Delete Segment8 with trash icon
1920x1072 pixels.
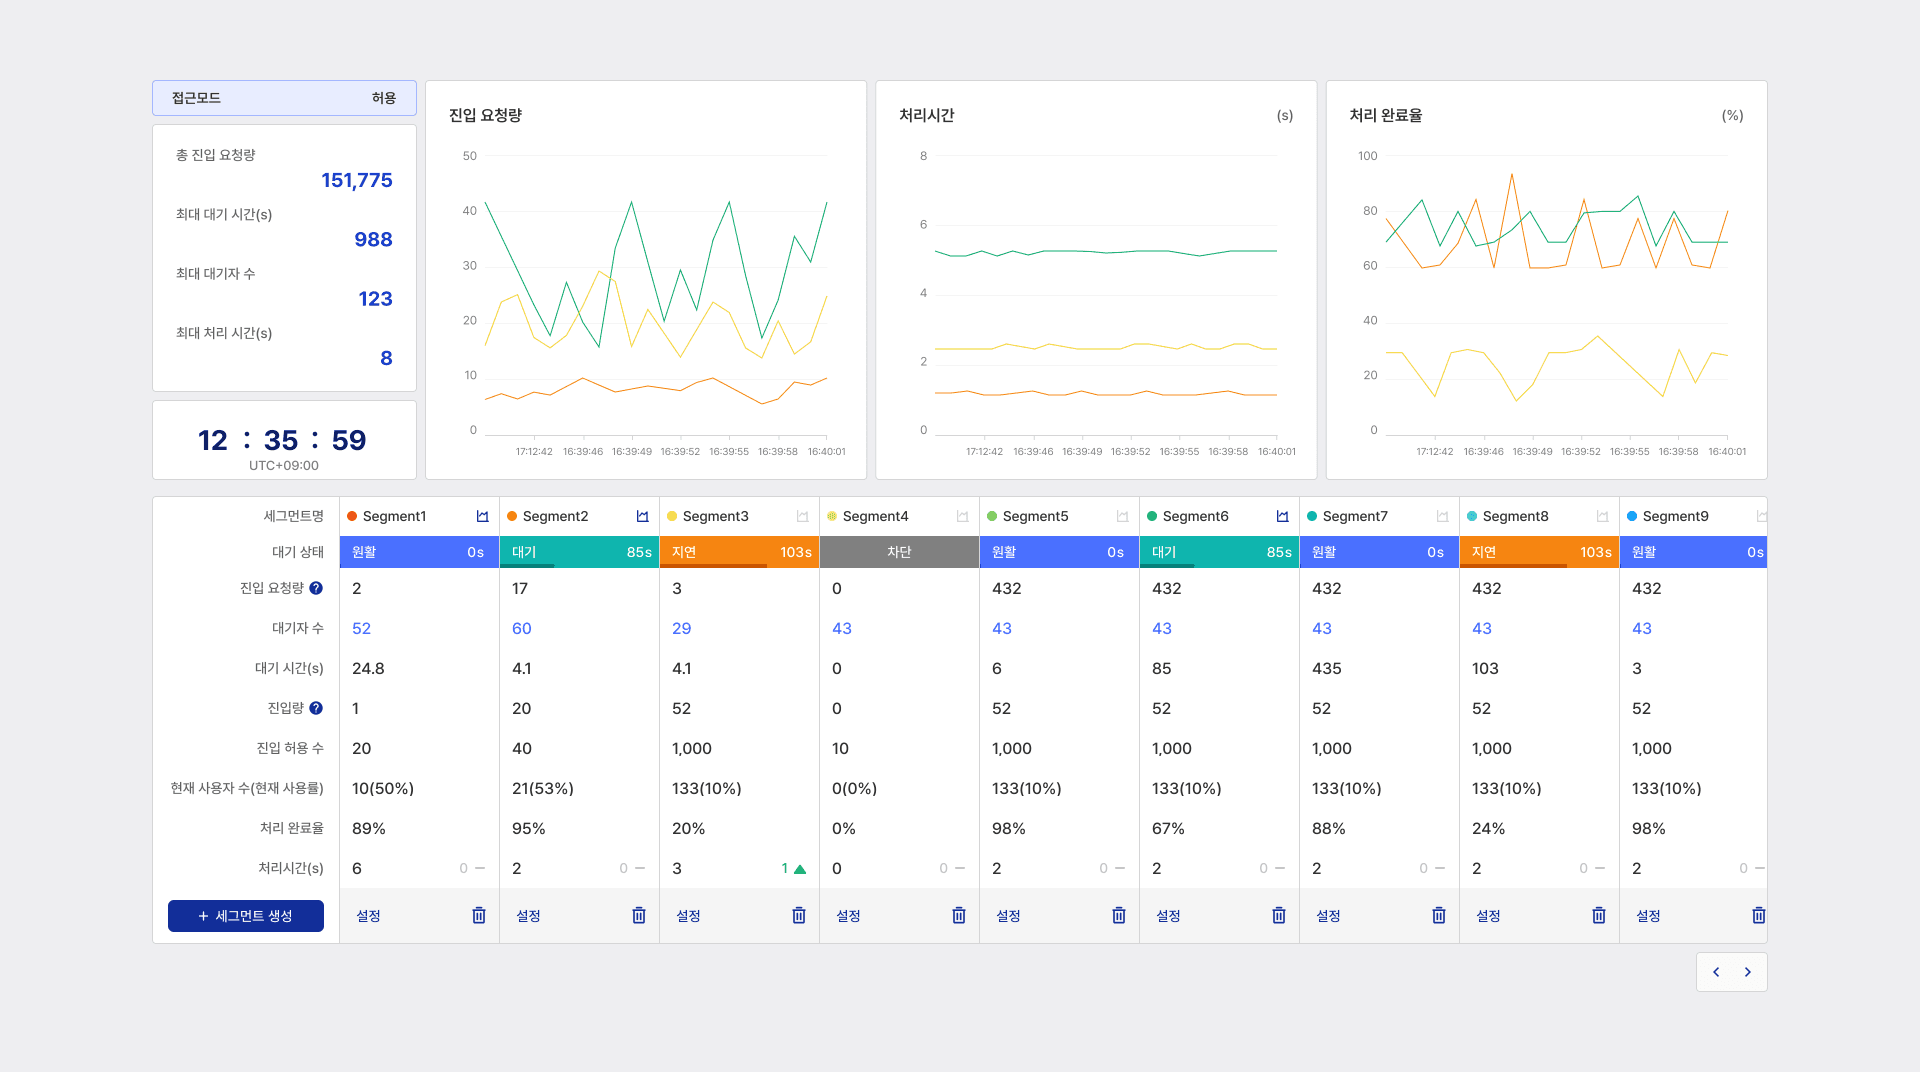1599,915
